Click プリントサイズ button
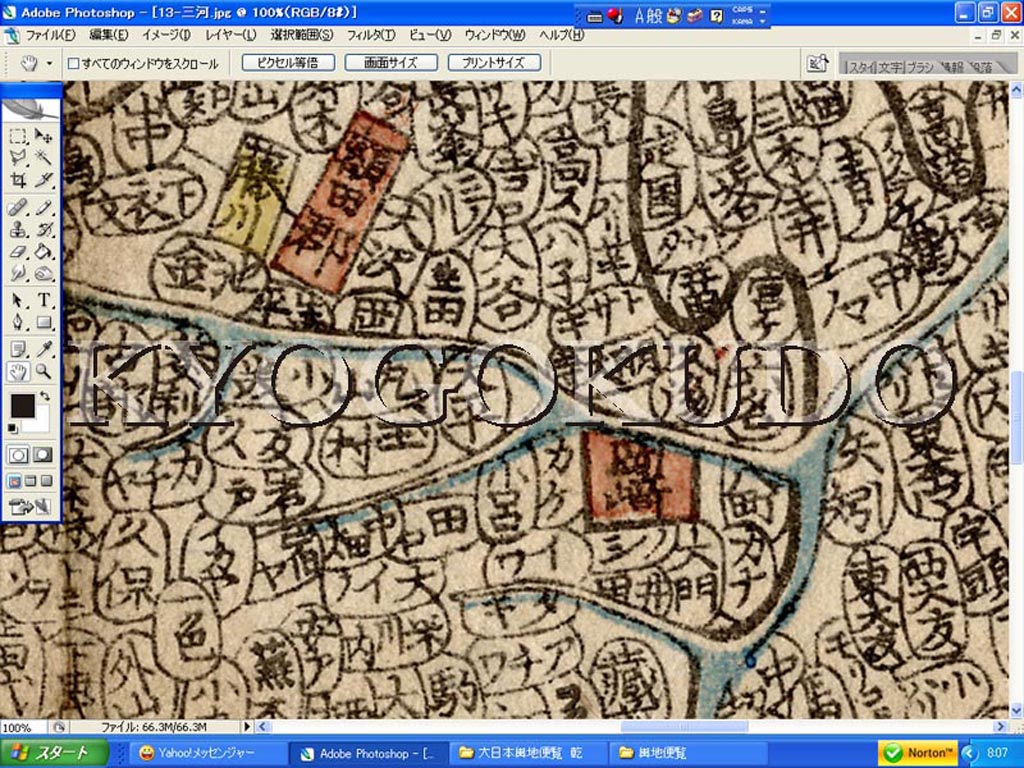Viewport: 1024px width, 768px height. pos(494,63)
